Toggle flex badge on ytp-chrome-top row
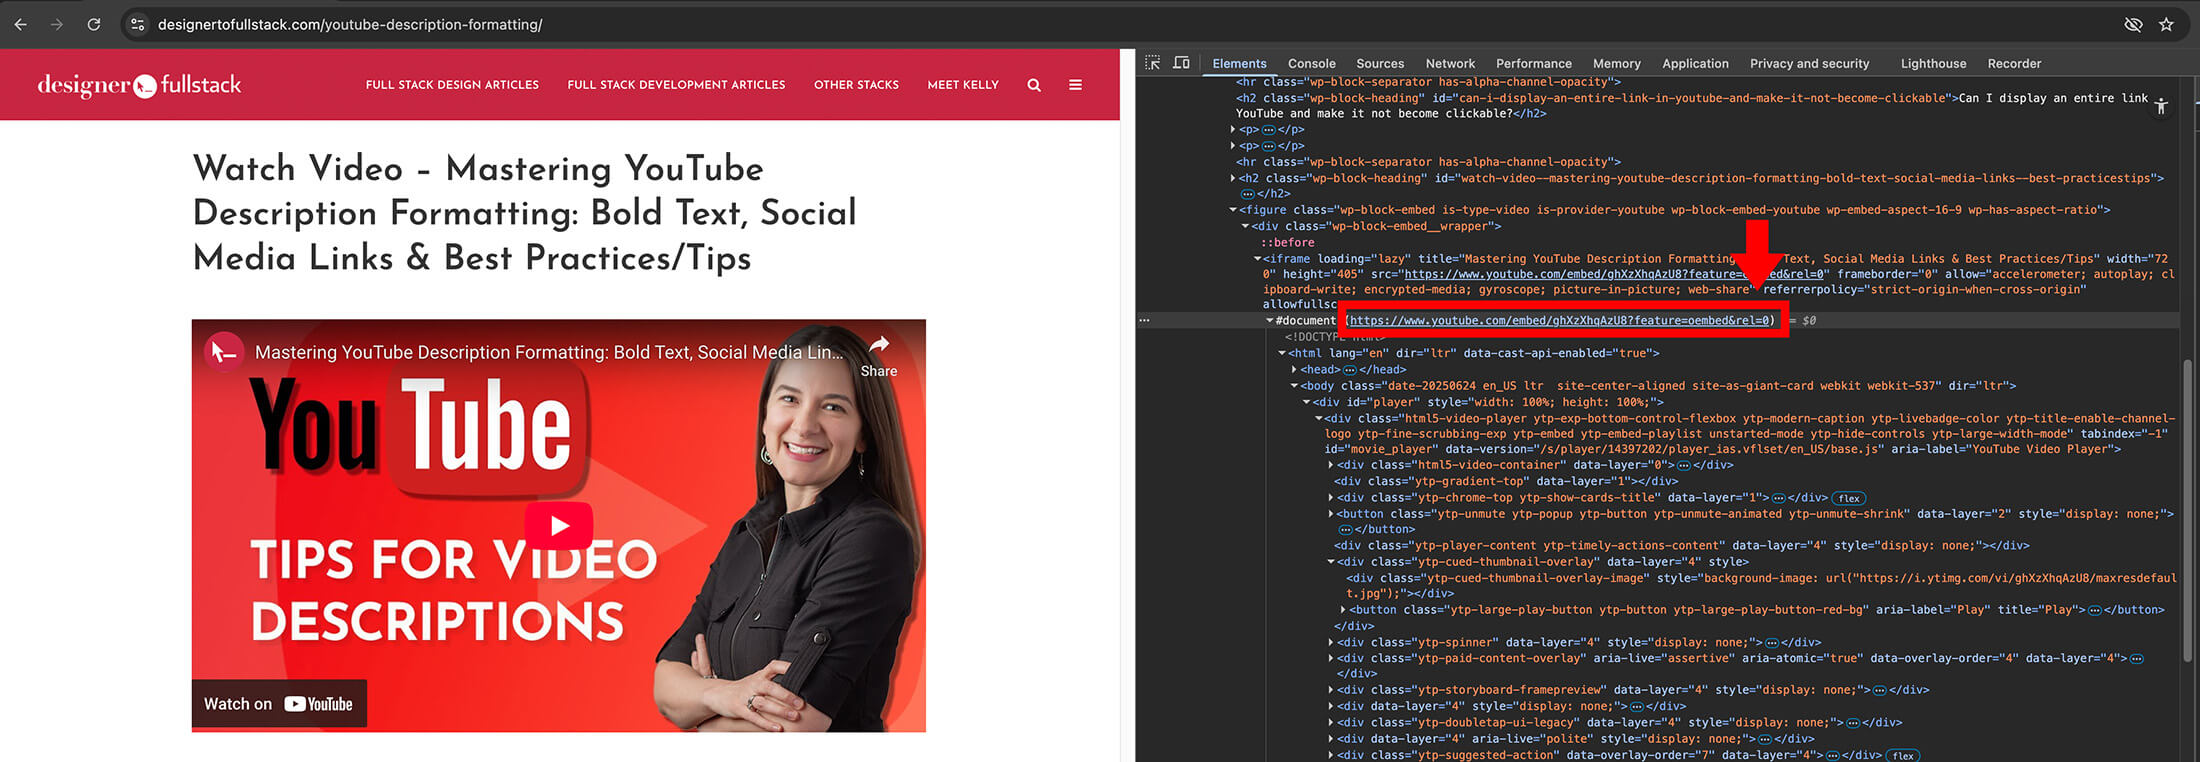Image resolution: width=2200 pixels, height=762 pixels. 1849,498
